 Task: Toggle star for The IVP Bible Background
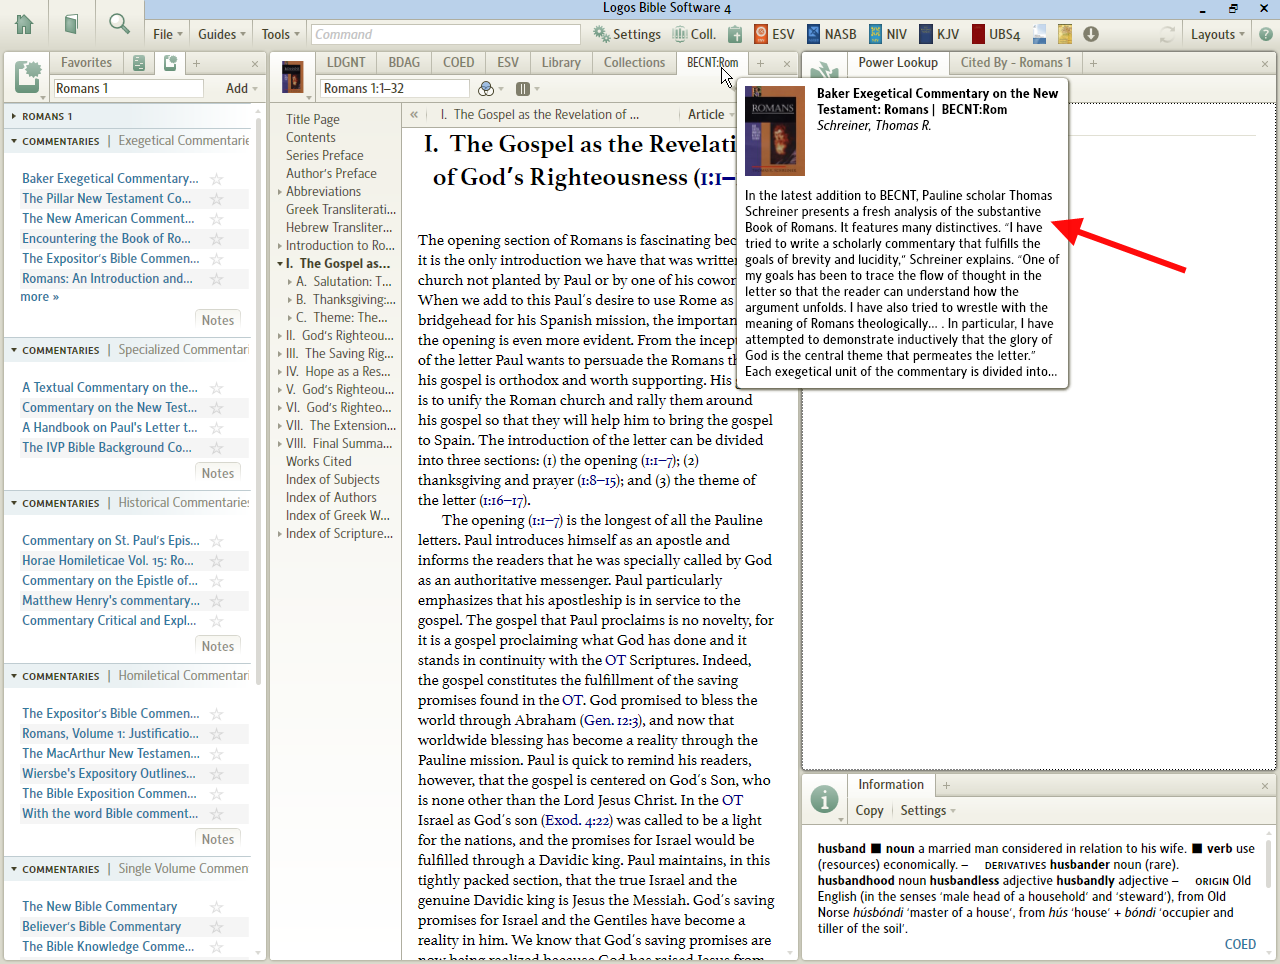(x=216, y=448)
